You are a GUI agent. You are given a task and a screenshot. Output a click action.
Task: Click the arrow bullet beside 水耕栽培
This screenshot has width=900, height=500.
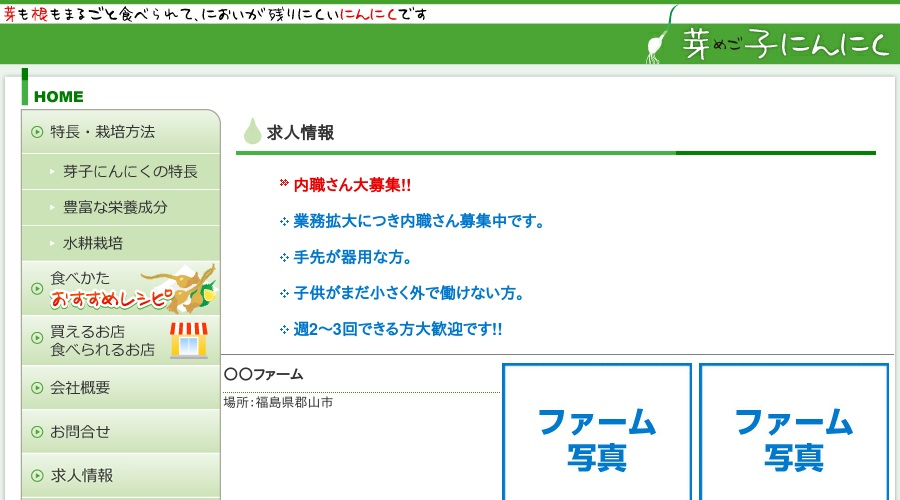coord(52,243)
